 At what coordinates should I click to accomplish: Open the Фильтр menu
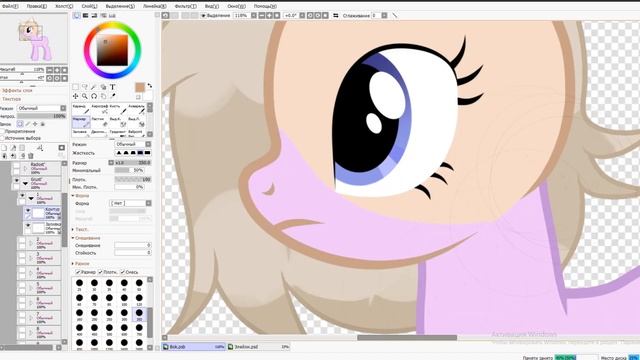click(x=185, y=6)
